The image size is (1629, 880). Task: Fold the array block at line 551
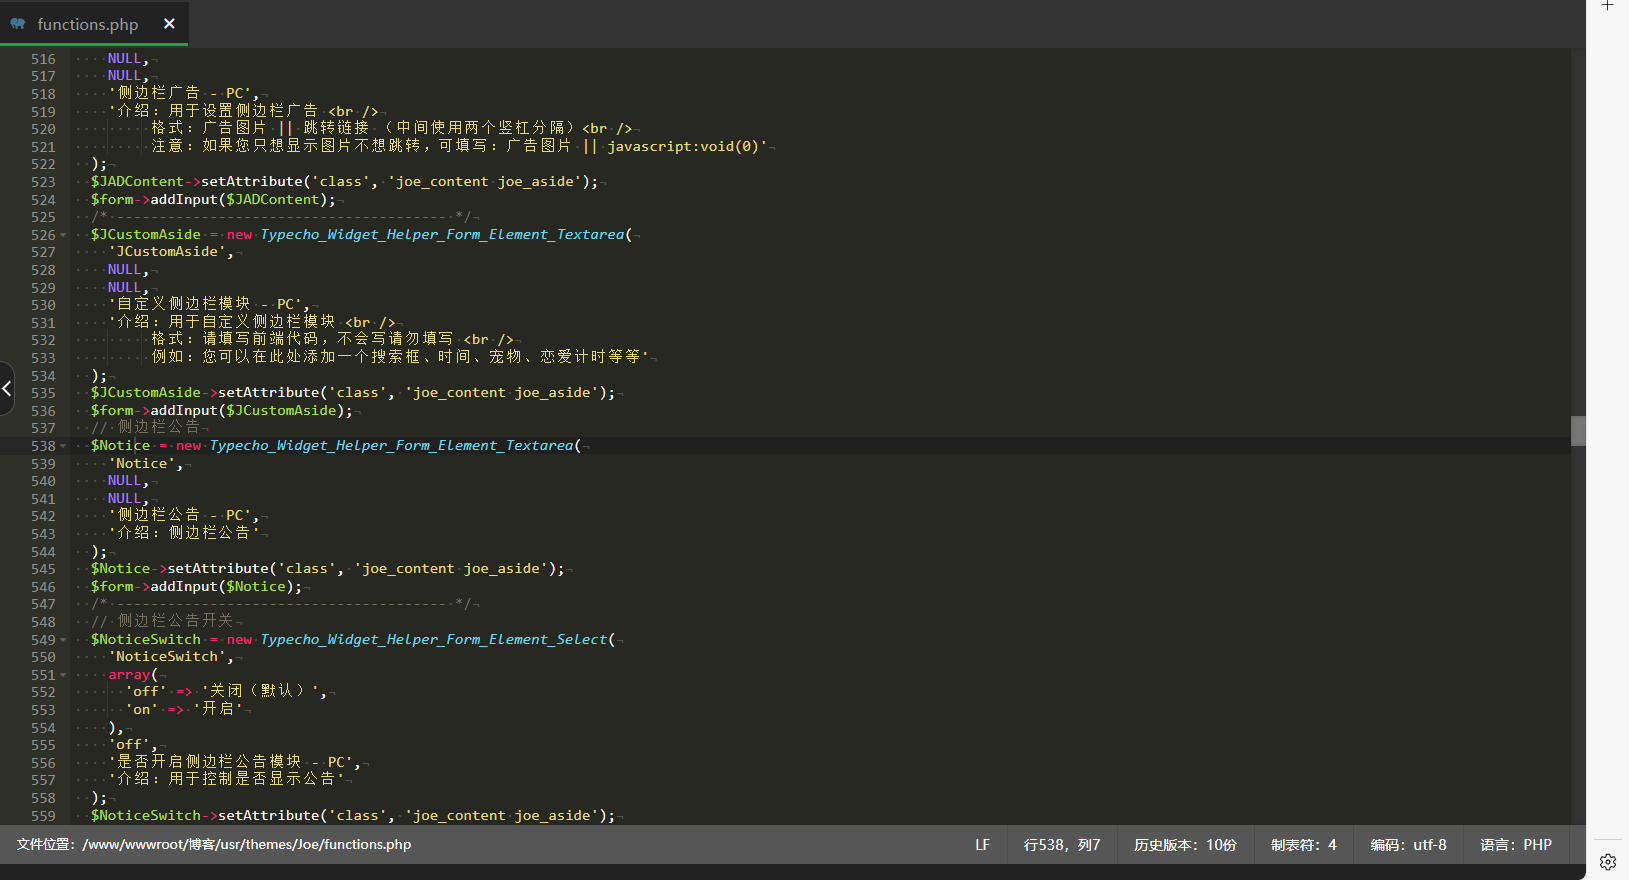64,675
